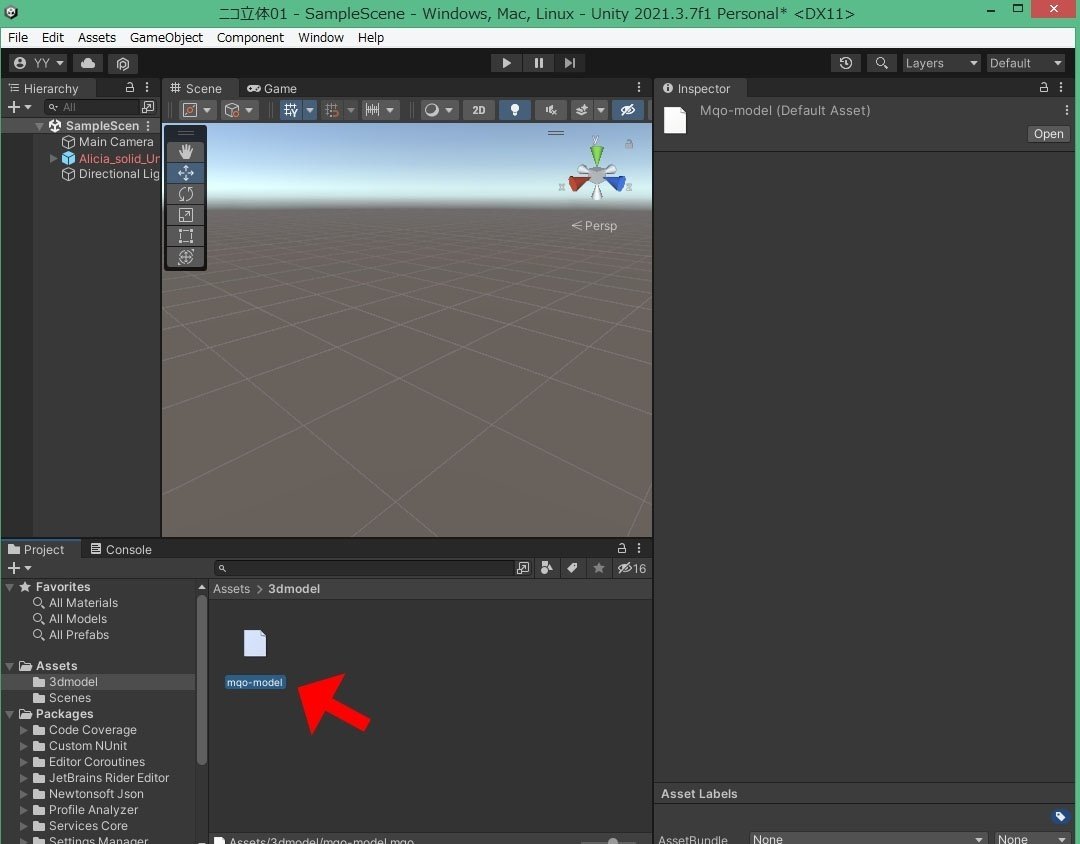This screenshot has height=844, width=1080.
Task: Open Hierarchy panel three-dot menu
Action: tap(147, 88)
